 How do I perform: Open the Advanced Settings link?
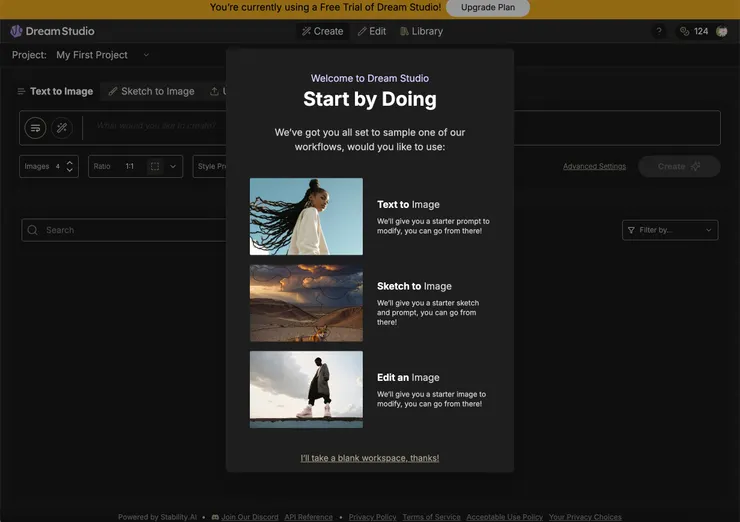(x=594, y=166)
